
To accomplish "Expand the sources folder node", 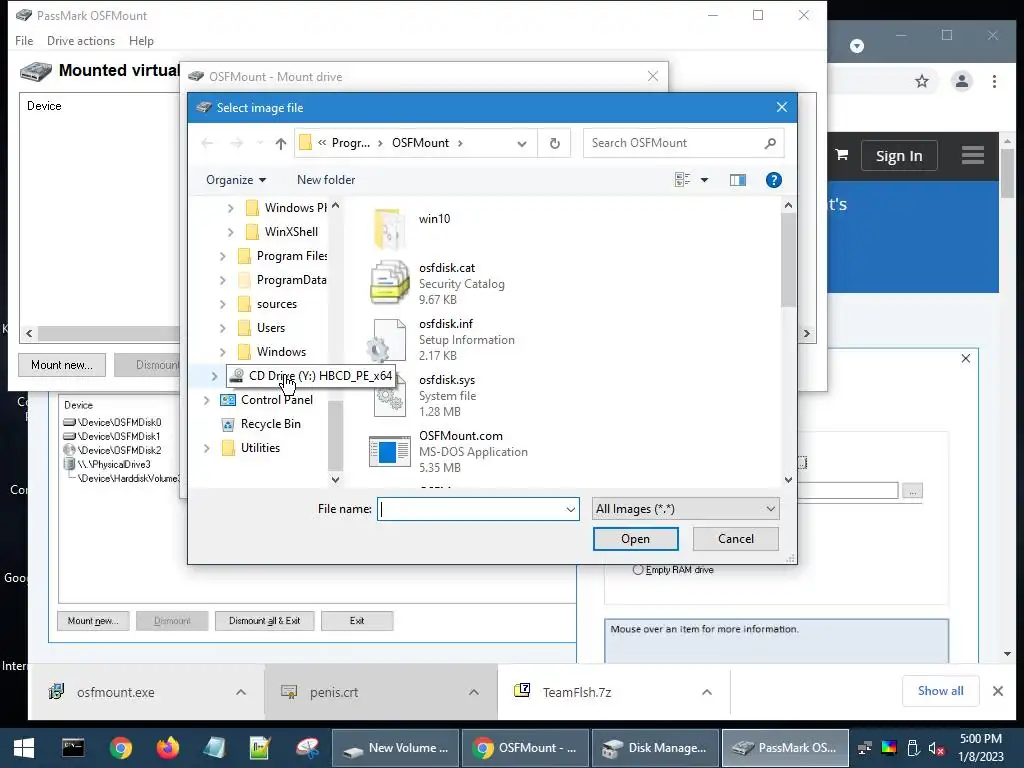I will click(223, 304).
